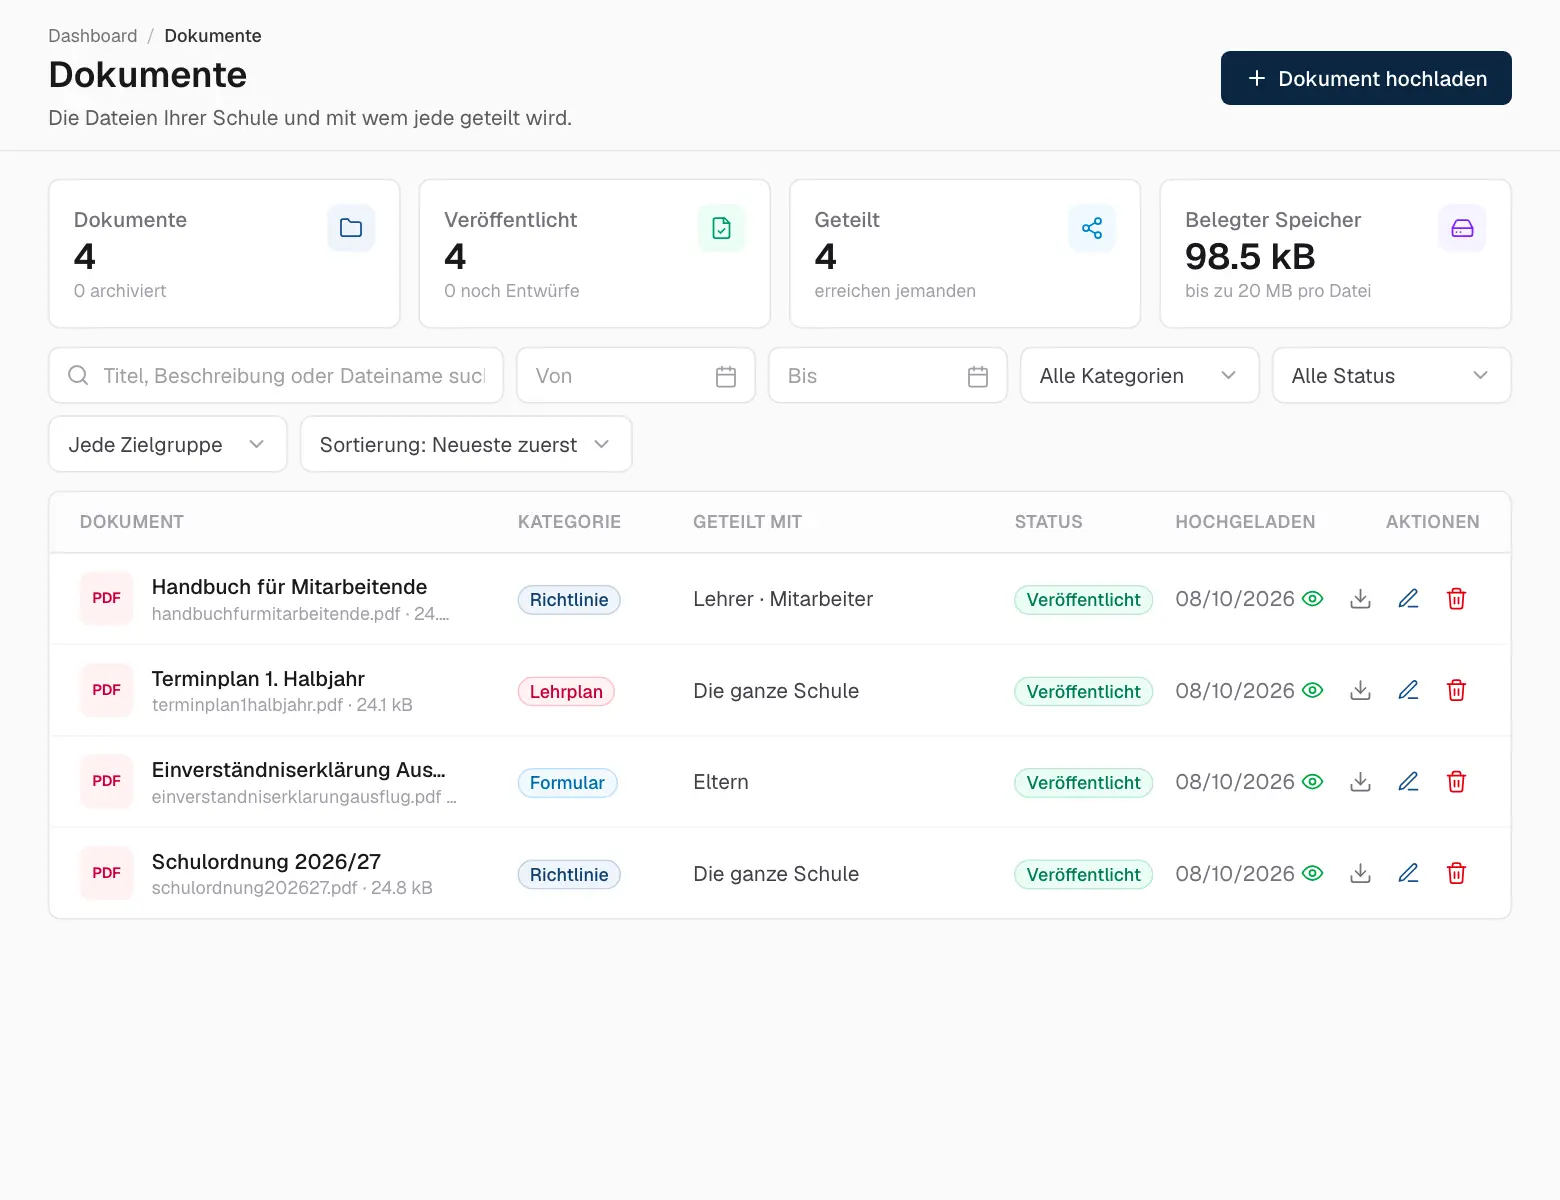Click the Dokumente breadcrumb item
The height and width of the screenshot is (1200, 1560).
(x=213, y=36)
